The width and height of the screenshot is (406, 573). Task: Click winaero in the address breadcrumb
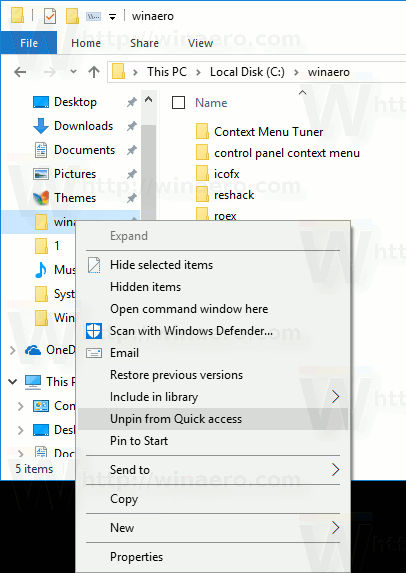click(329, 72)
